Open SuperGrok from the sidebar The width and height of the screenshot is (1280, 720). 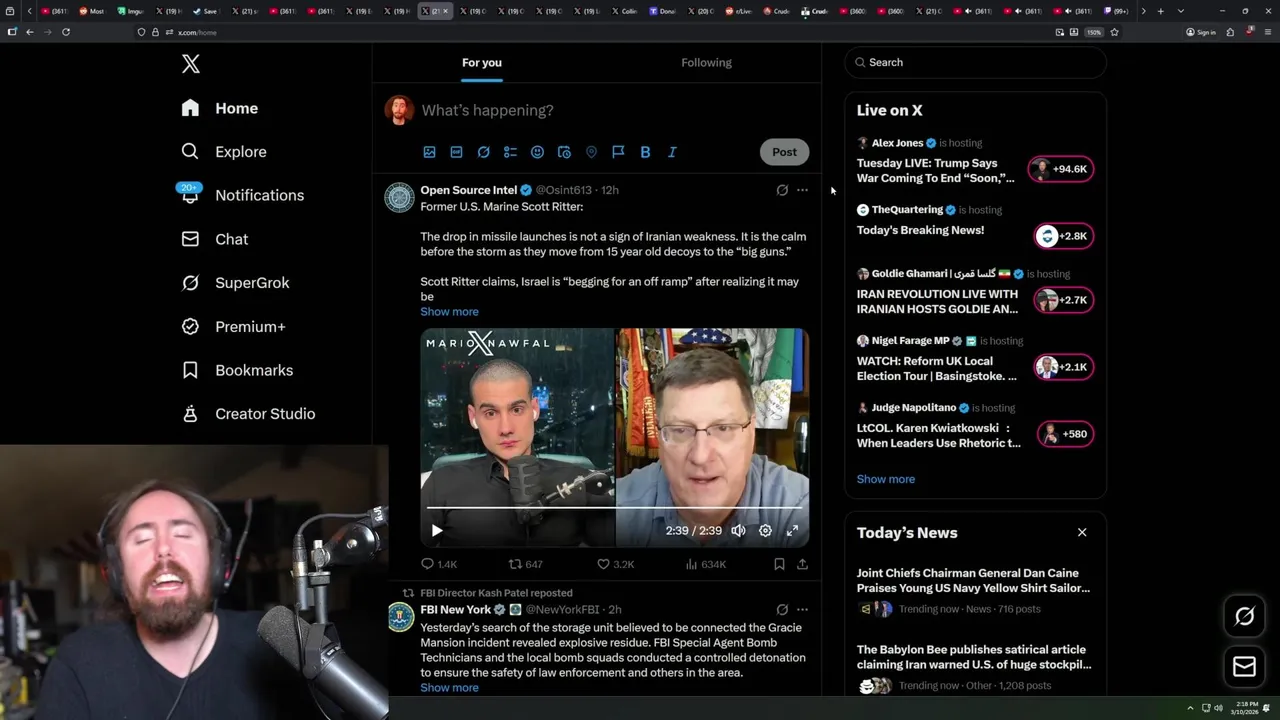tap(236, 283)
